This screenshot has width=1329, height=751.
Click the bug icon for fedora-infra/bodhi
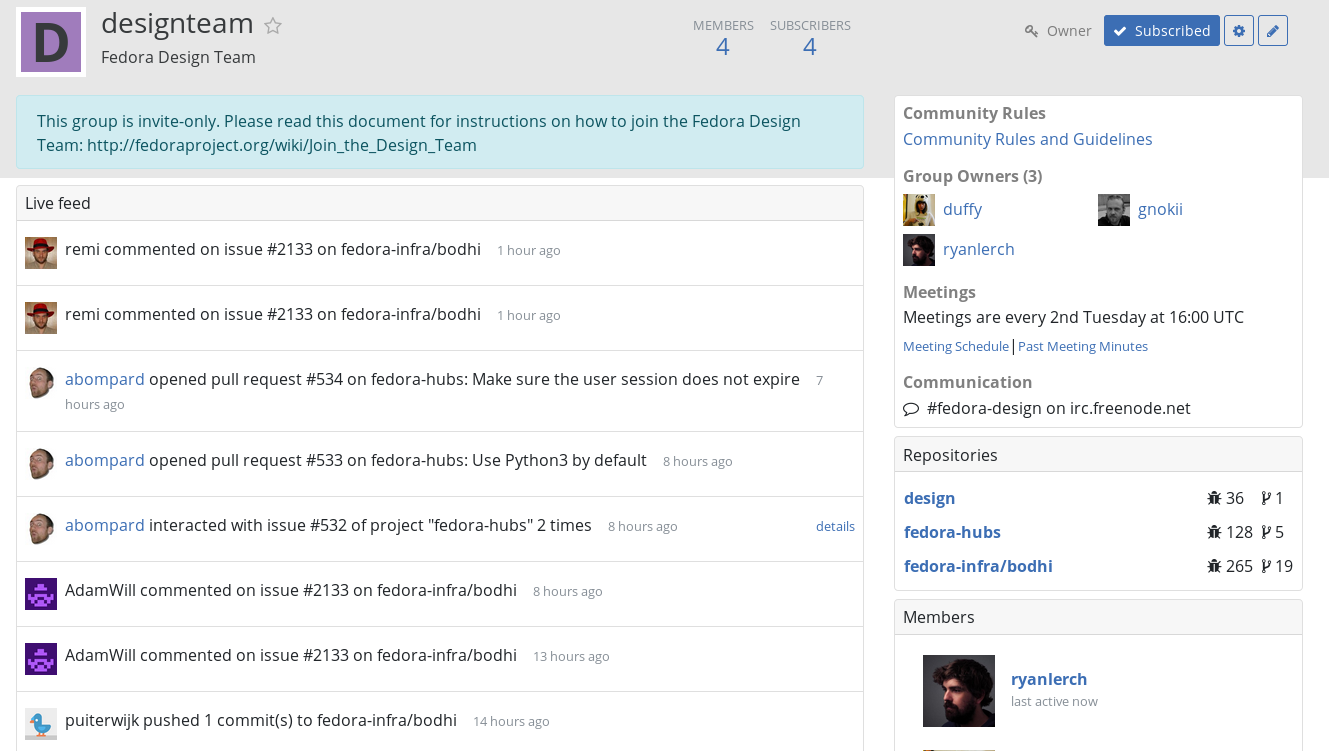coord(1214,566)
